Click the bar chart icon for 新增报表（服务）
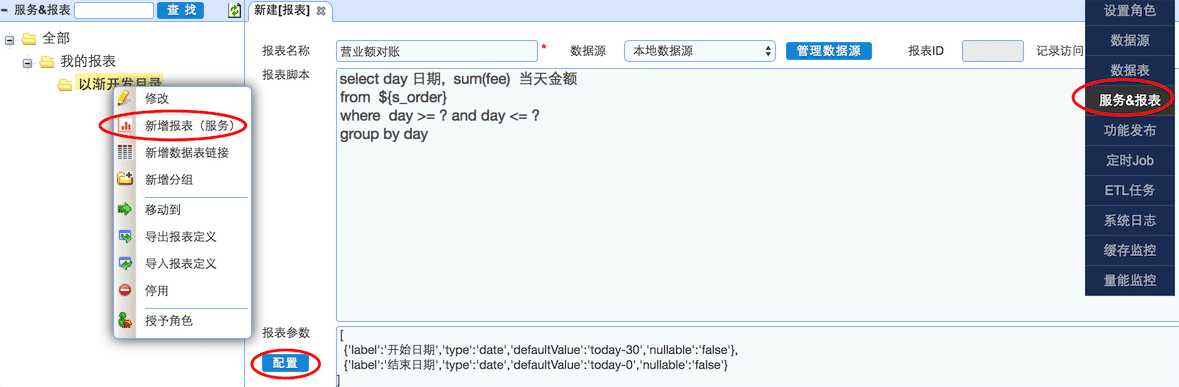Screen dimensions: 1179x387 tap(125, 125)
